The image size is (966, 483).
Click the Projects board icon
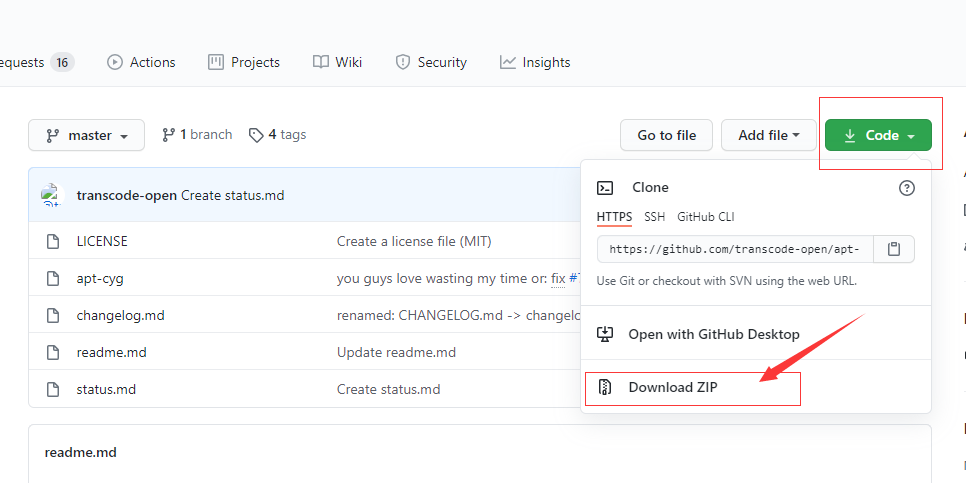point(216,62)
